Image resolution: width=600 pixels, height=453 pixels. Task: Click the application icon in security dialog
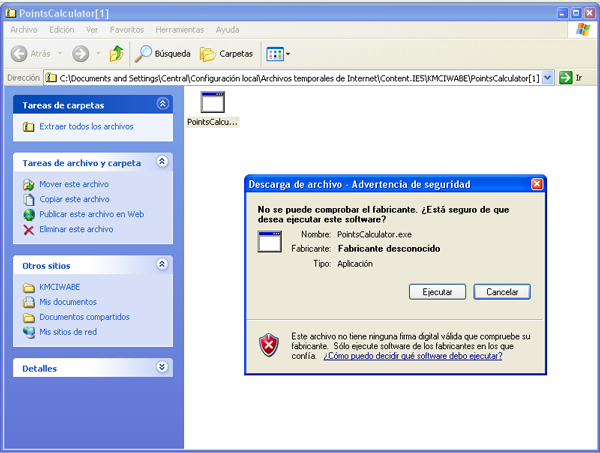pyautogui.click(x=270, y=241)
